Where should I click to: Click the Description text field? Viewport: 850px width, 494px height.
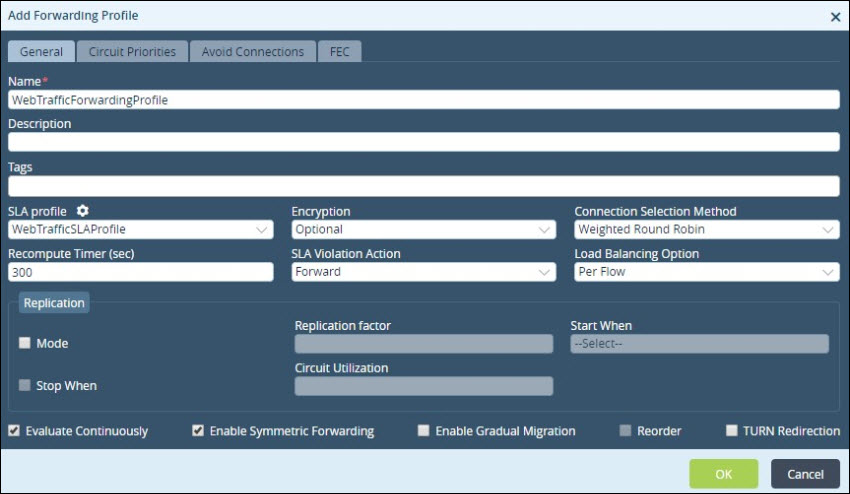424,142
